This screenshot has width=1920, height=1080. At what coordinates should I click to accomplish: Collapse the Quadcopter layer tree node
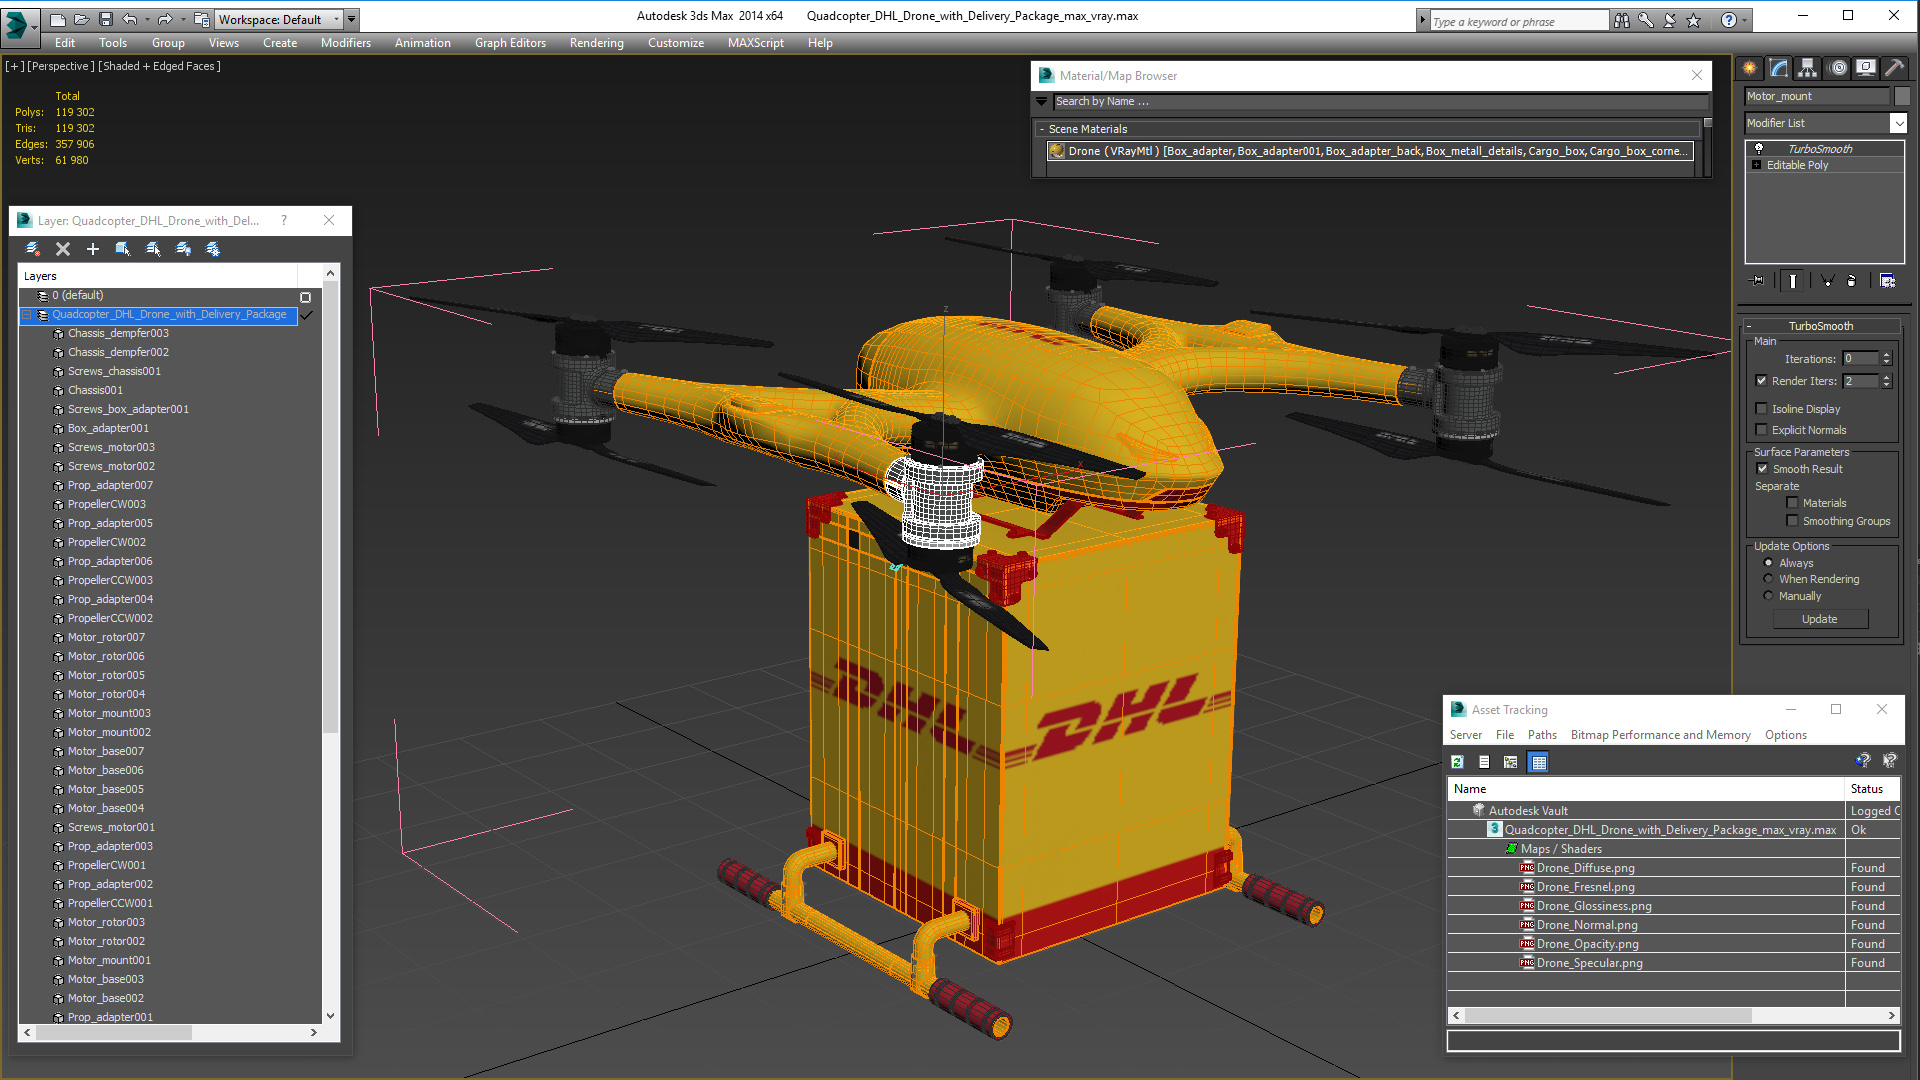pyautogui.click(x=27, y=315)
